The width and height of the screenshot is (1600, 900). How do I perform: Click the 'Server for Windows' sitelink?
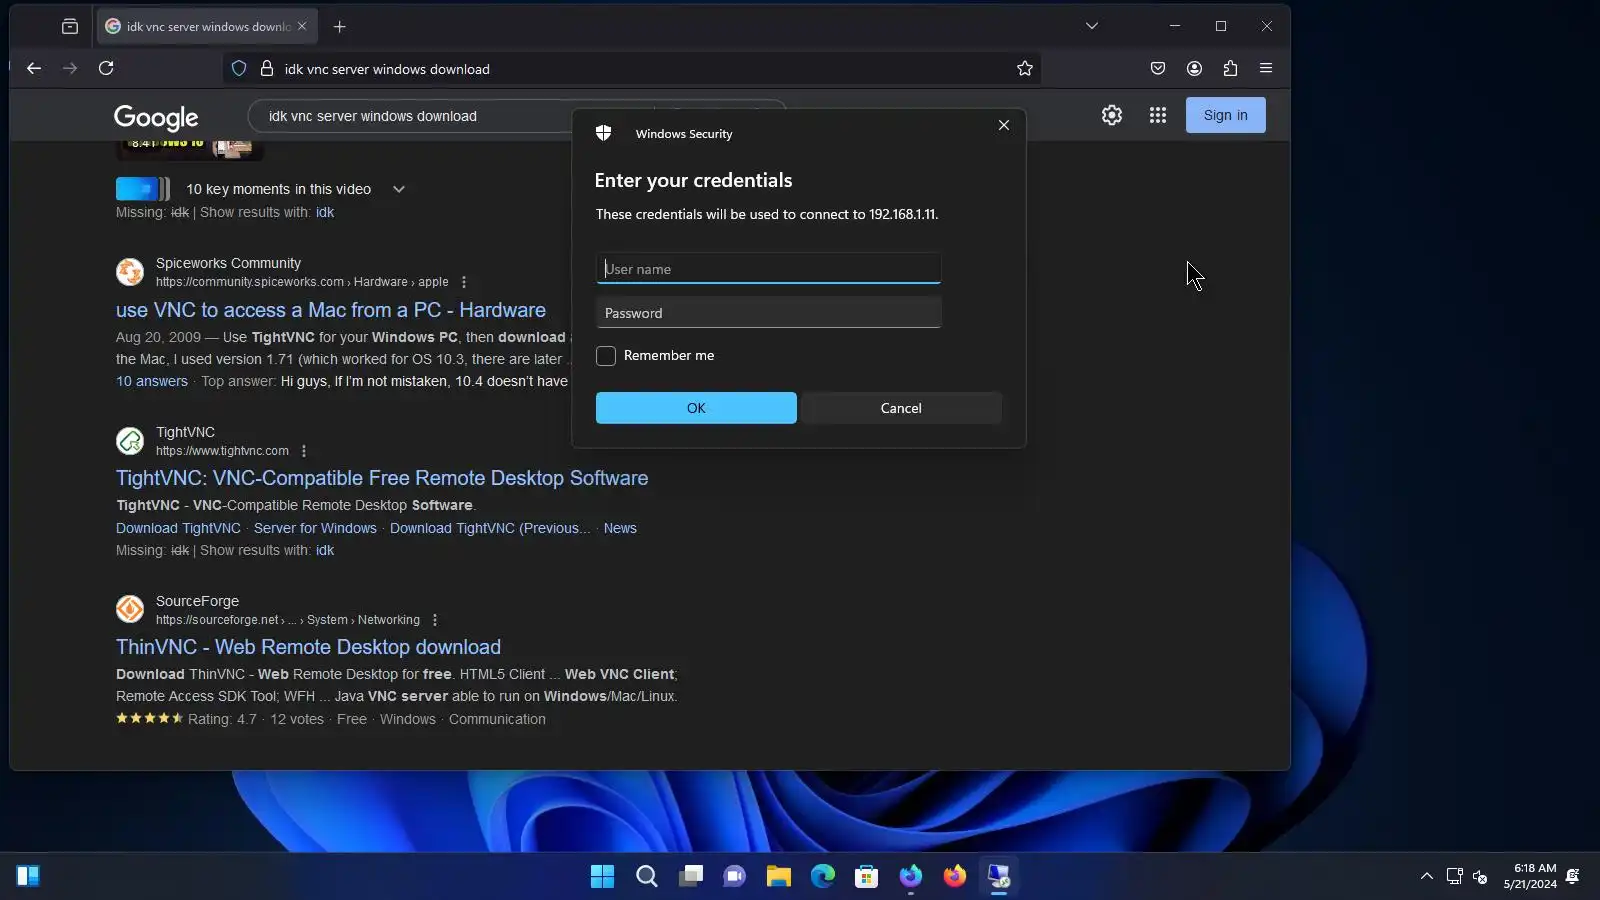pos(315,528)
